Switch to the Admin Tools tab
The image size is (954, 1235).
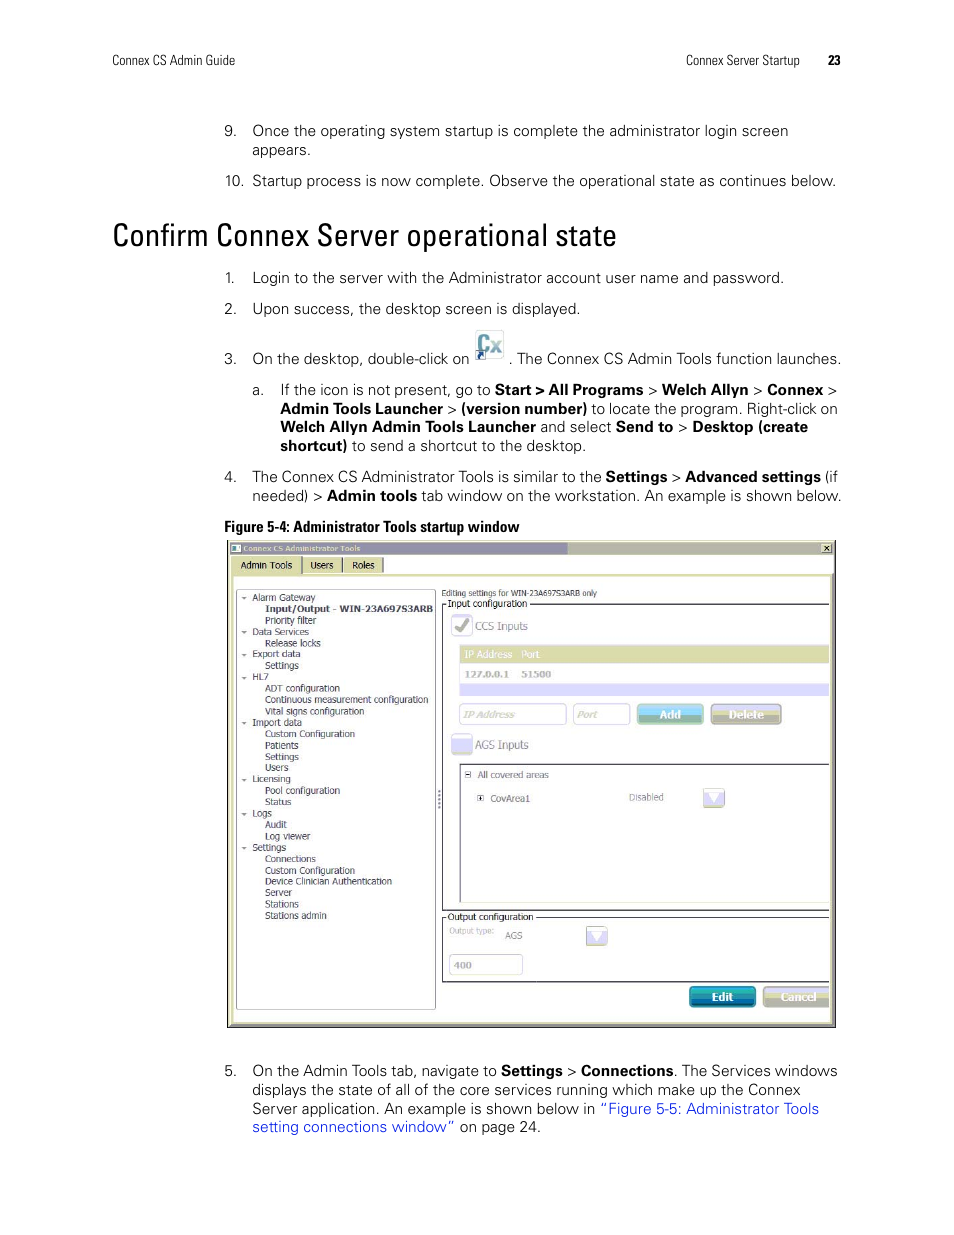[x=266, y=565]
